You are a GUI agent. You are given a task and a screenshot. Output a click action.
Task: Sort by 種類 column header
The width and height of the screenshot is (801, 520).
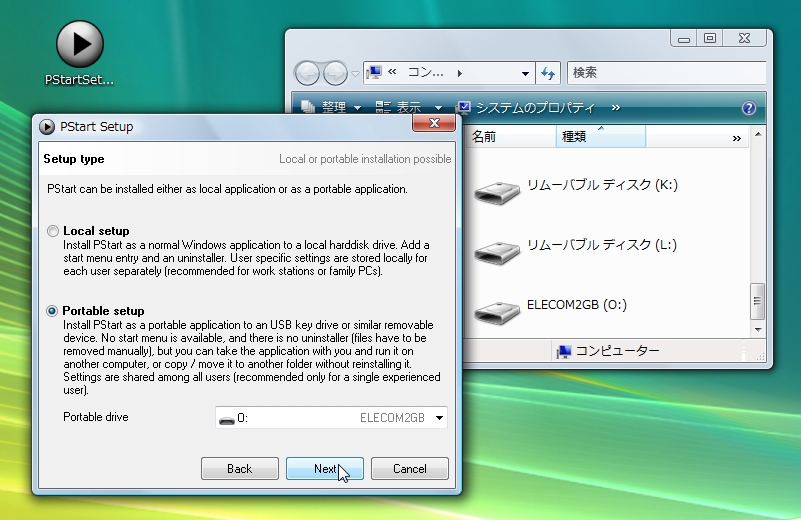point(601,137)
